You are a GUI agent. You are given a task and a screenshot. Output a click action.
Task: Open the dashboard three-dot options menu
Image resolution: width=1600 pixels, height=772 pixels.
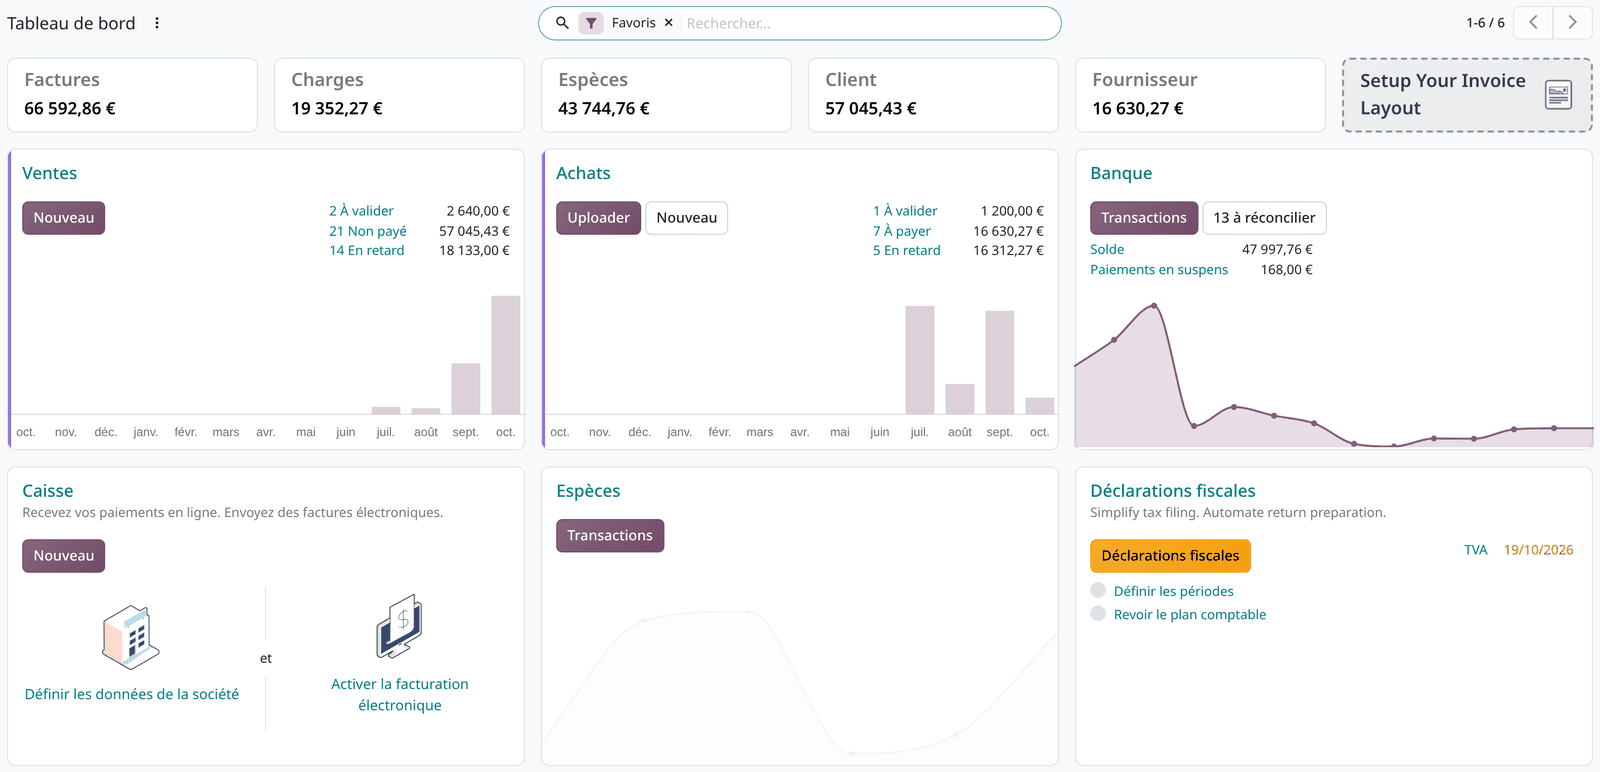click(157, 23)
